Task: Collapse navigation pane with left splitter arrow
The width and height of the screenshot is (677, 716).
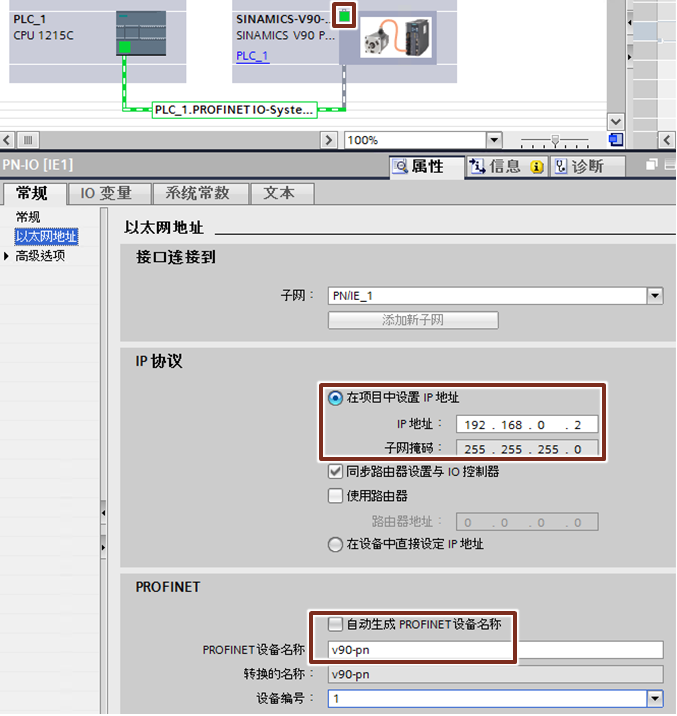Action: click(x=104, y=513)
